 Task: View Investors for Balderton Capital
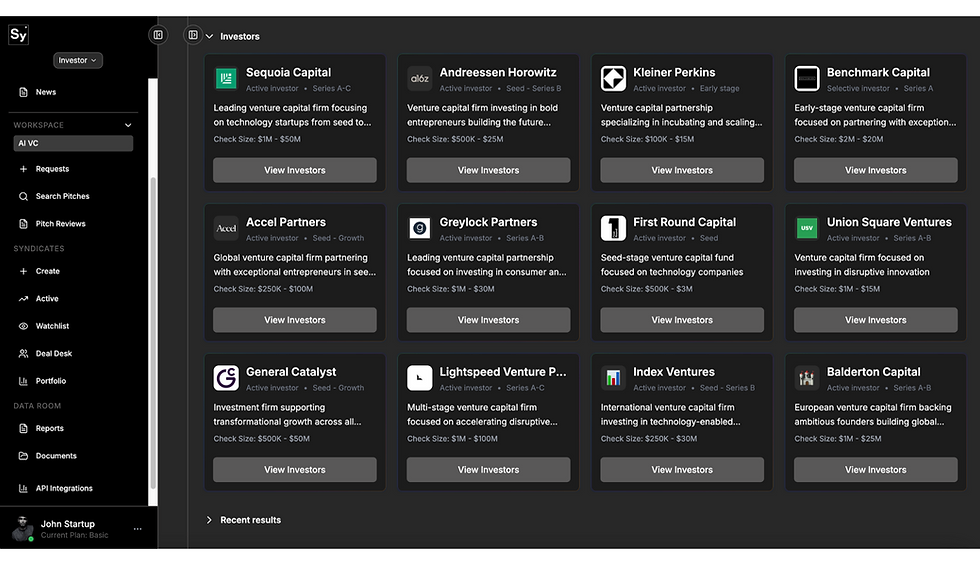pos(876,469)
